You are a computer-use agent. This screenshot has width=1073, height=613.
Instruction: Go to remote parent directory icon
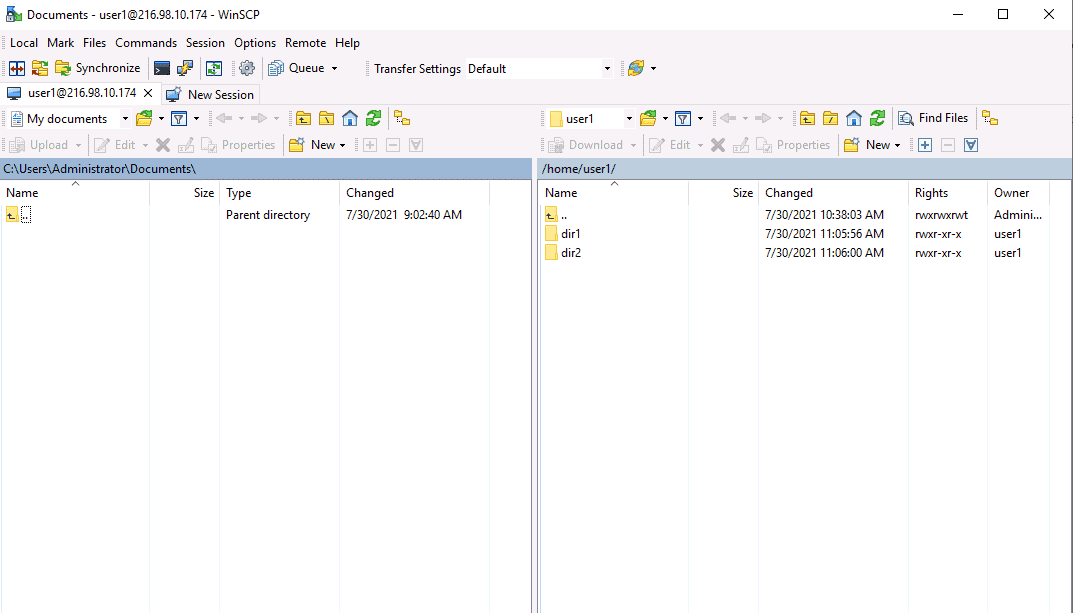807,119
